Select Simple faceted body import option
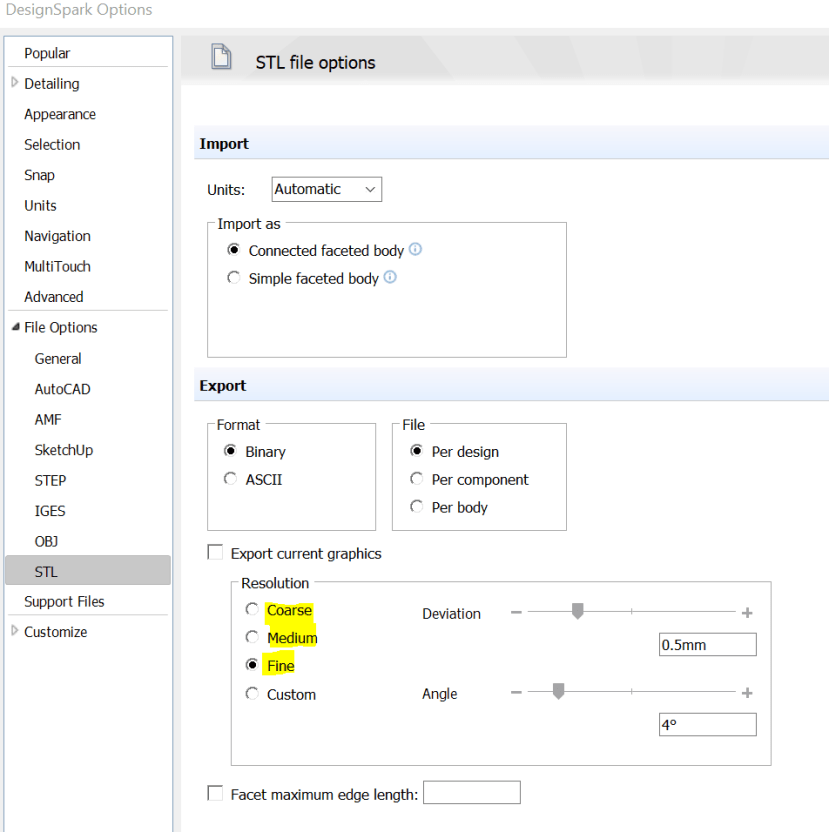This screenshot has width=829, height=832. [x=234, y=278]
